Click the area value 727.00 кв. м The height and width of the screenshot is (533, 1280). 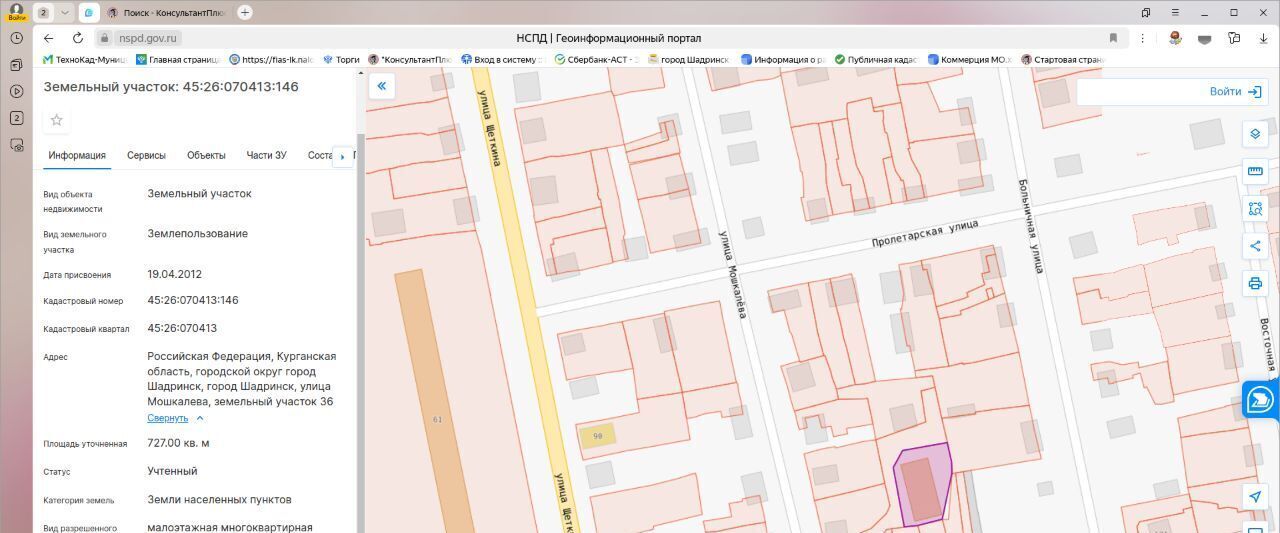178,443
